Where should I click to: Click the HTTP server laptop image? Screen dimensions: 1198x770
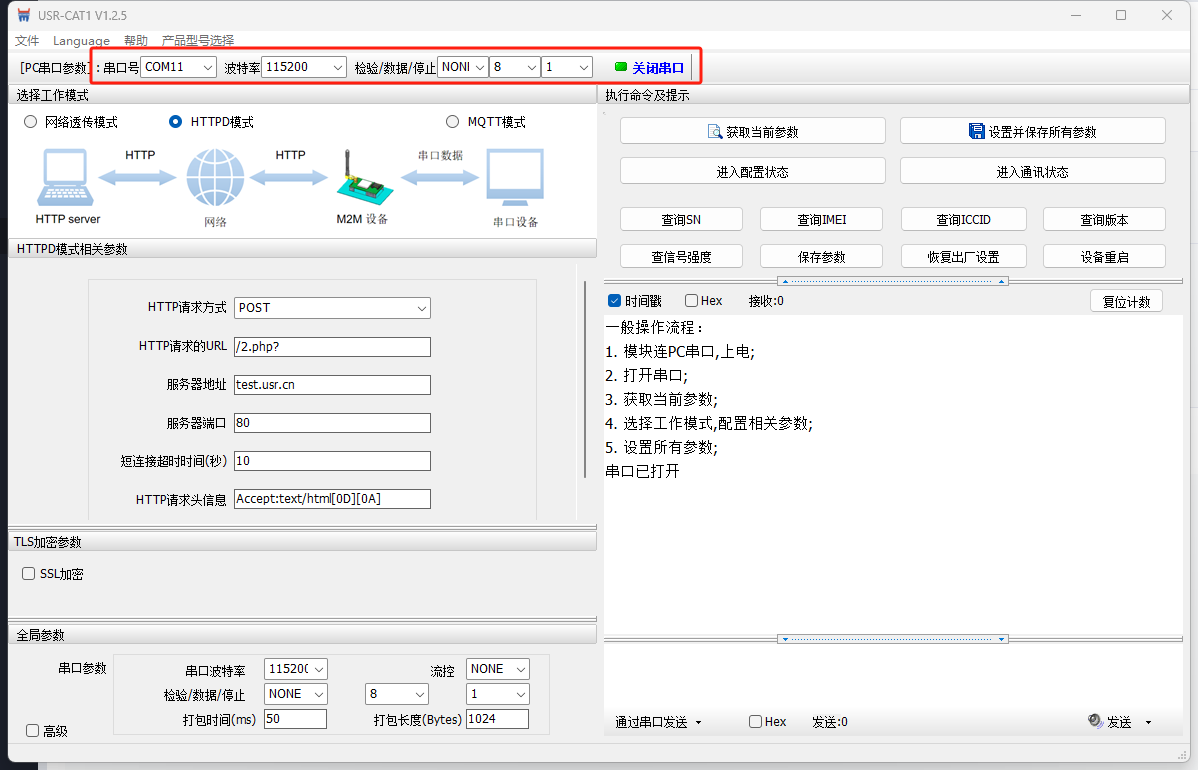(67, 178)
